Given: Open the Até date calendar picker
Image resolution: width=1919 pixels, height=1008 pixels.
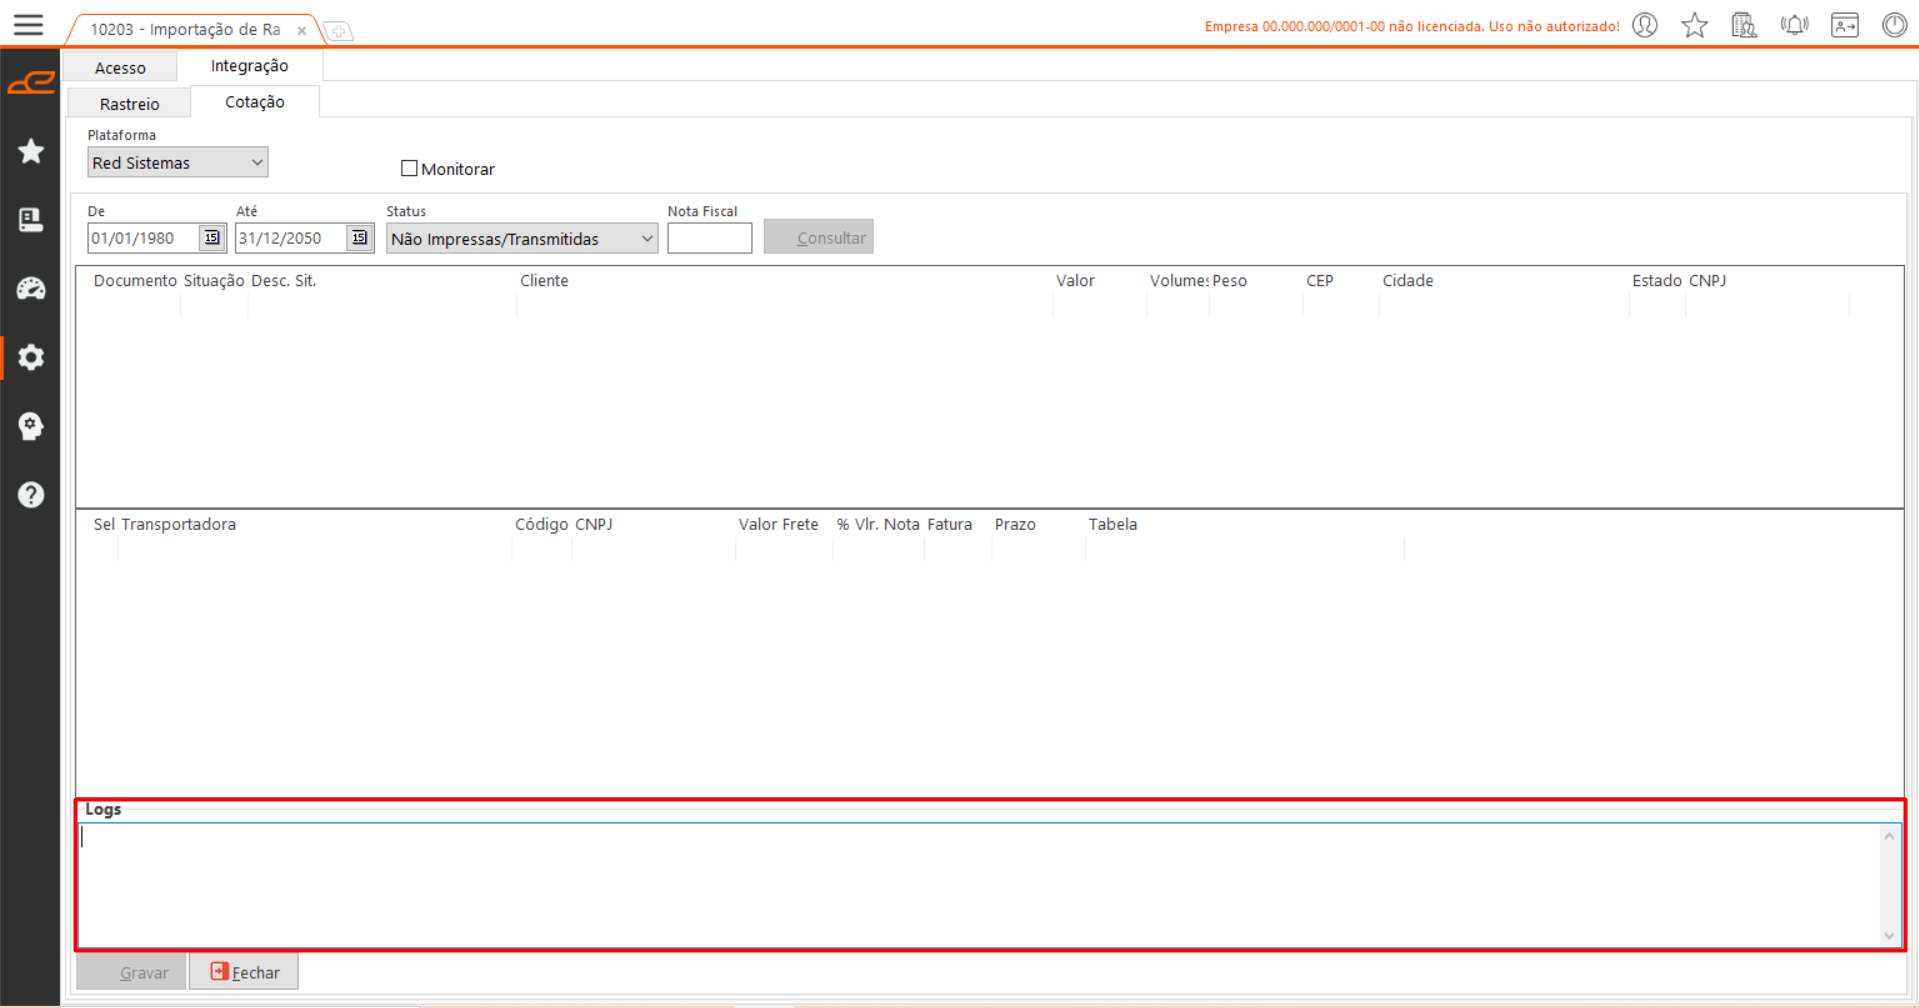Looking at the screenshot, I should tap(359, 238).
